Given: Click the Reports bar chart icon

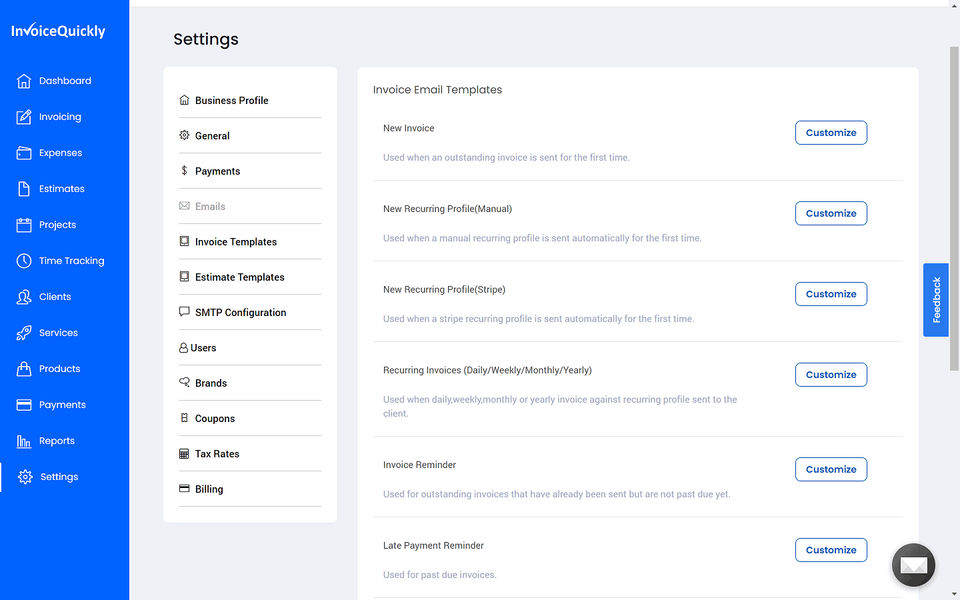Looking at the screenshot, I should click(23, 441).
